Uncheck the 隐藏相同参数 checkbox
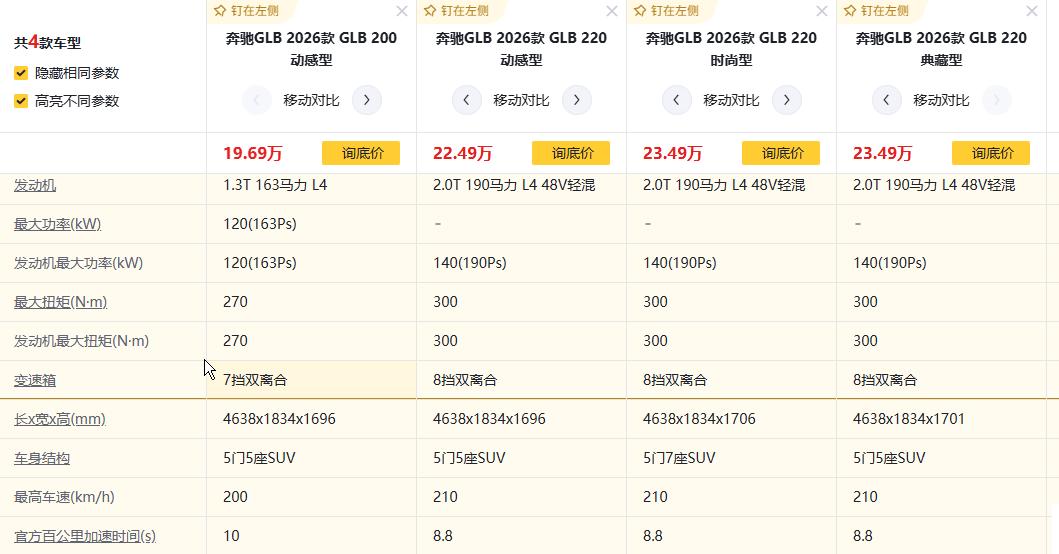The image size is (1059, 554). pos(21,72)
